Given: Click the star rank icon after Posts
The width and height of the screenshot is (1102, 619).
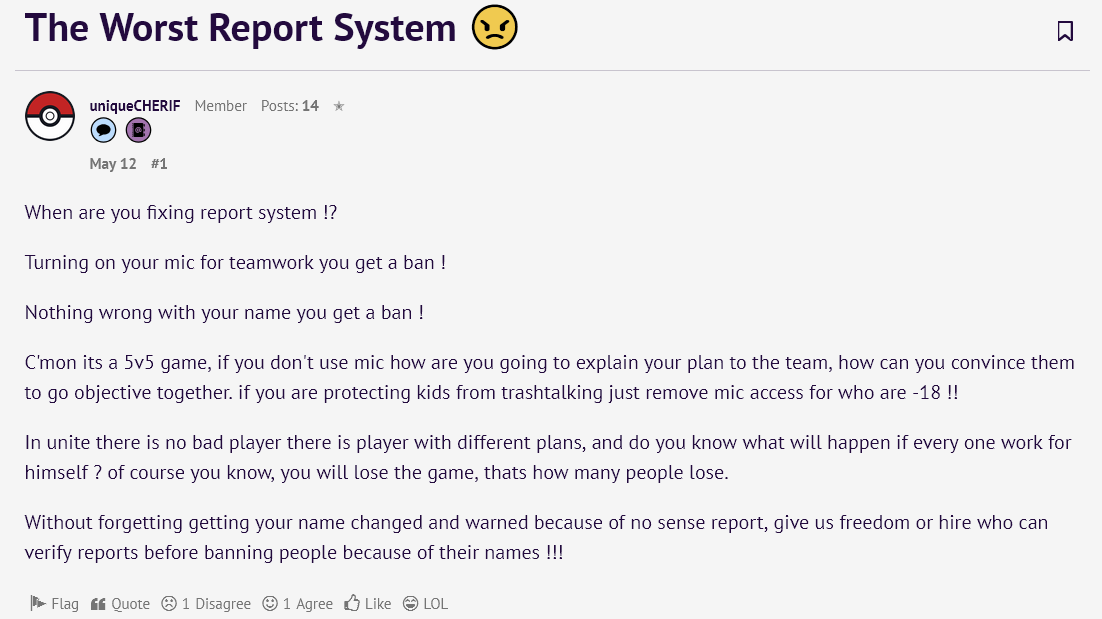Looking at the screenshot, I should point(339,106).
